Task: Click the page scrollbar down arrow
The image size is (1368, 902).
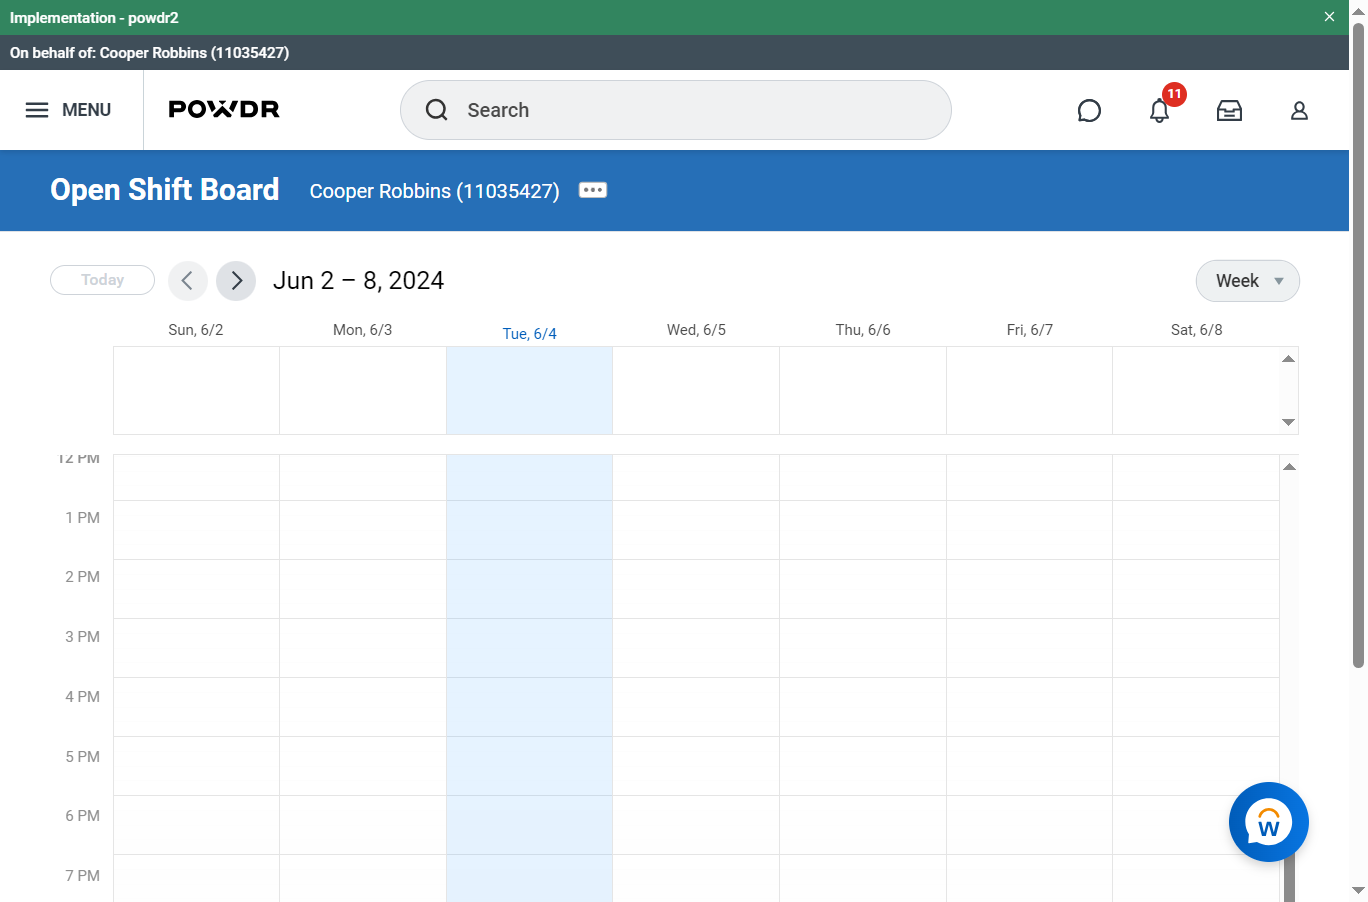Action: [1358, 890]
